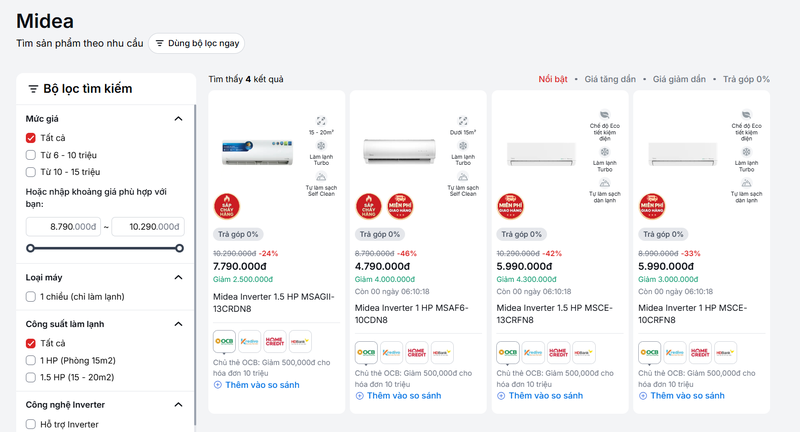Click OCB bank icon on first product

[x=224, y=341]
